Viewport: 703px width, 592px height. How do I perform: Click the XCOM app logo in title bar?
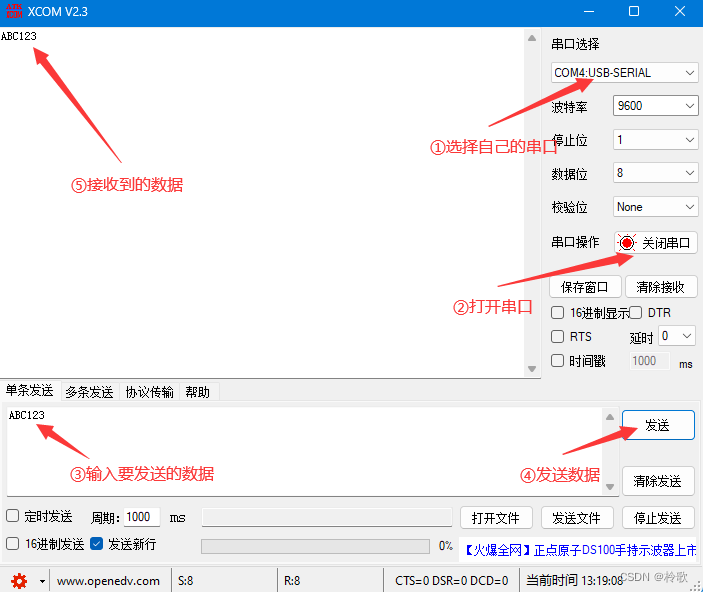pyautogui.click(x=14, y=11)
